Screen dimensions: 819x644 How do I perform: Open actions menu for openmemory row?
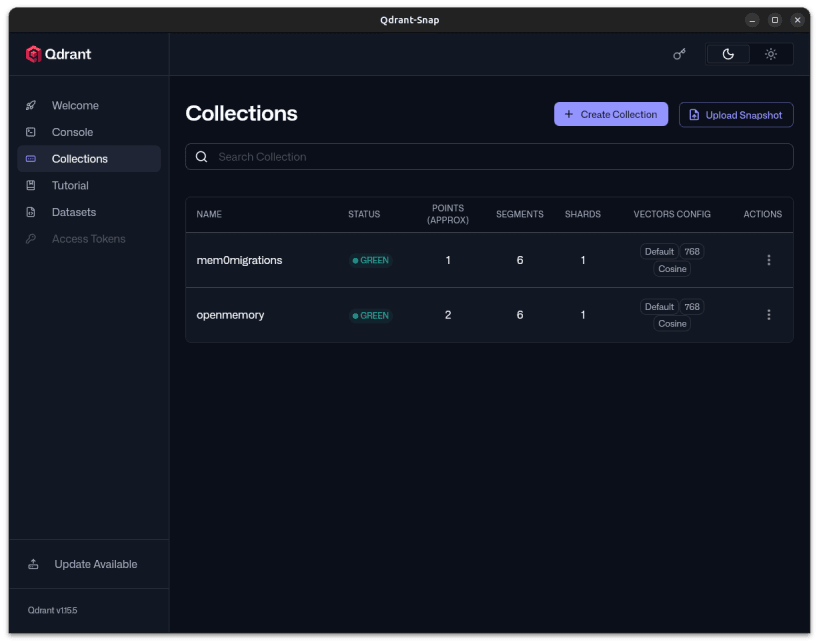point(768,315)
